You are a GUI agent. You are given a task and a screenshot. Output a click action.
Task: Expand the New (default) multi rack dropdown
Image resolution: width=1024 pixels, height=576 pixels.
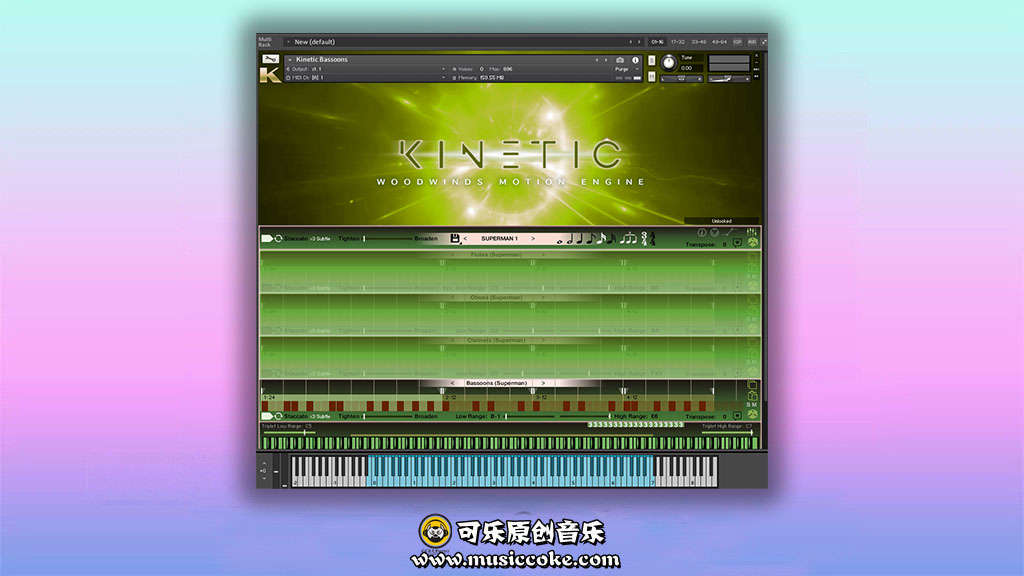(x=289, y=42)
